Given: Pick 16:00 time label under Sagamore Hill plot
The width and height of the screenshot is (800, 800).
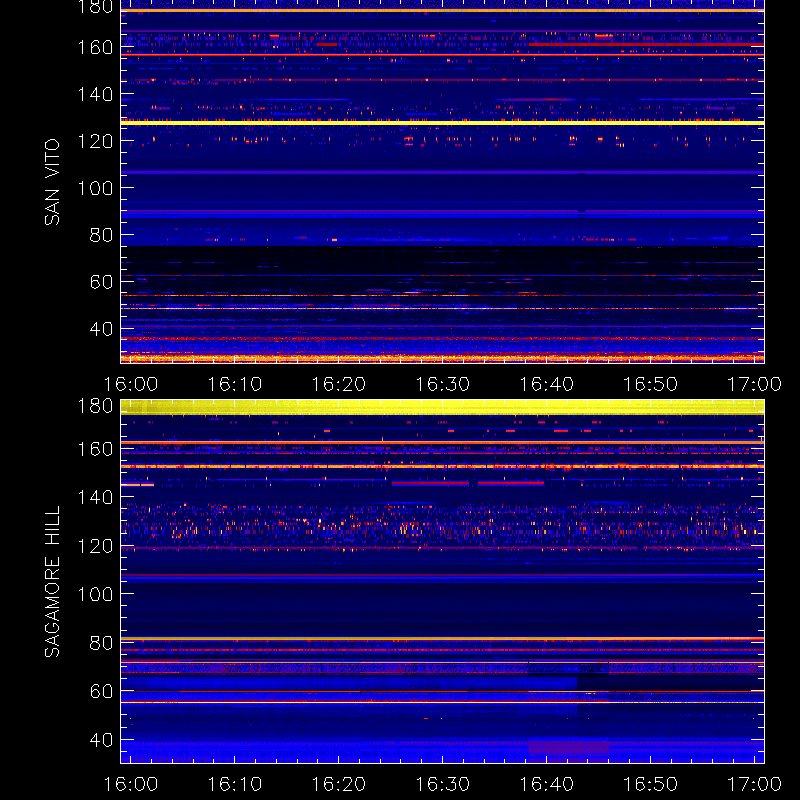Looking at the screenshot, I should coord(131,784).
